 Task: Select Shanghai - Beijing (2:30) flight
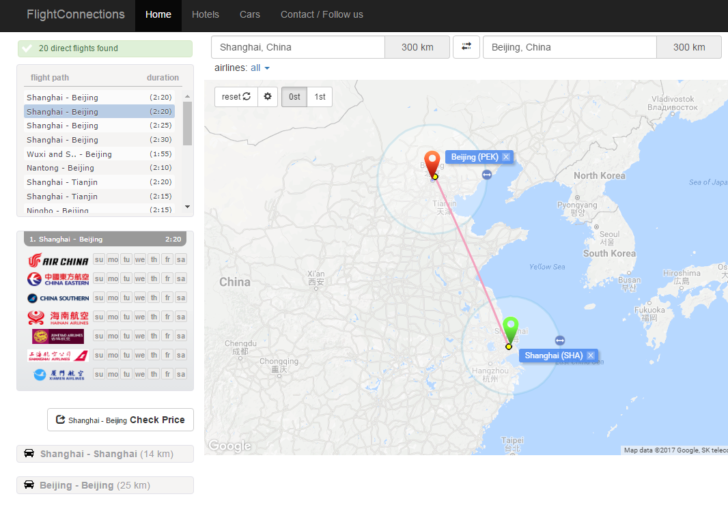tap(99, 140)
